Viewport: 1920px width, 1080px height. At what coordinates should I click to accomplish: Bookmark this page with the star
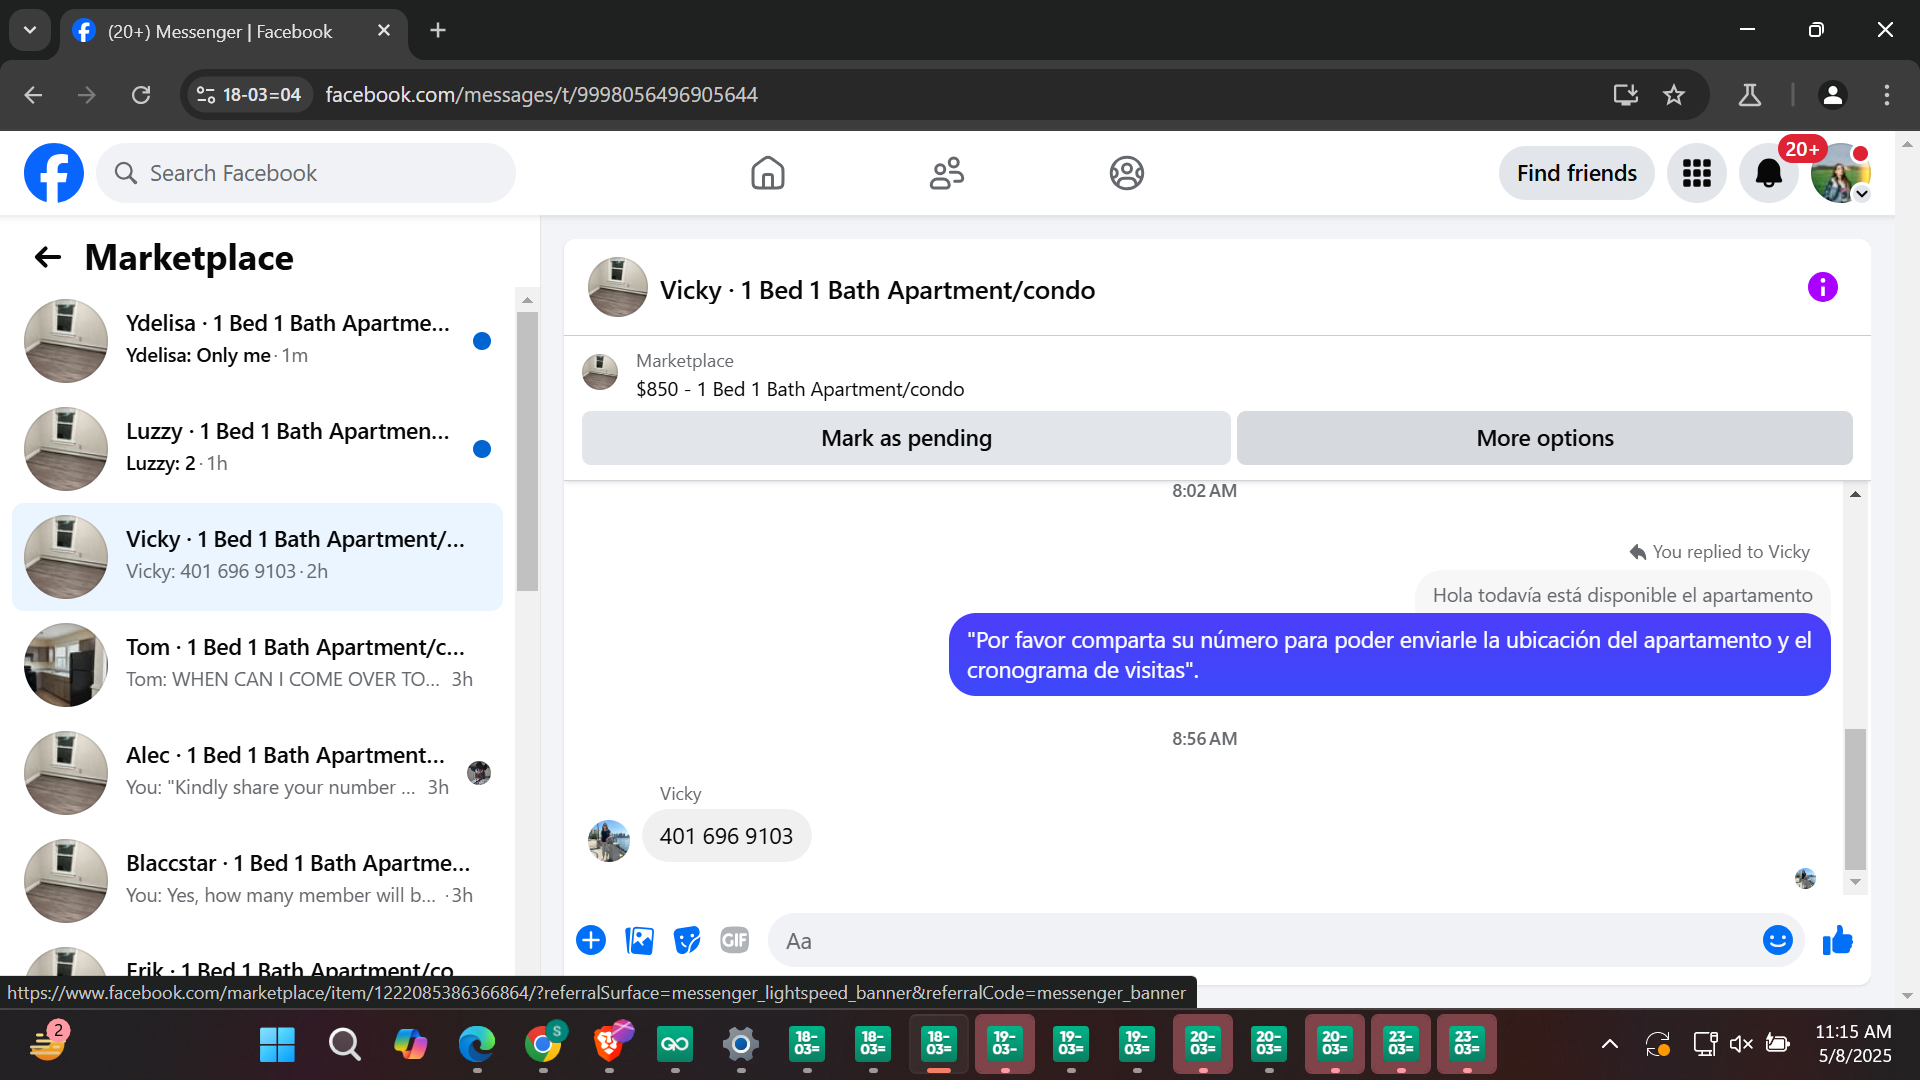(x=1674, y=95)
